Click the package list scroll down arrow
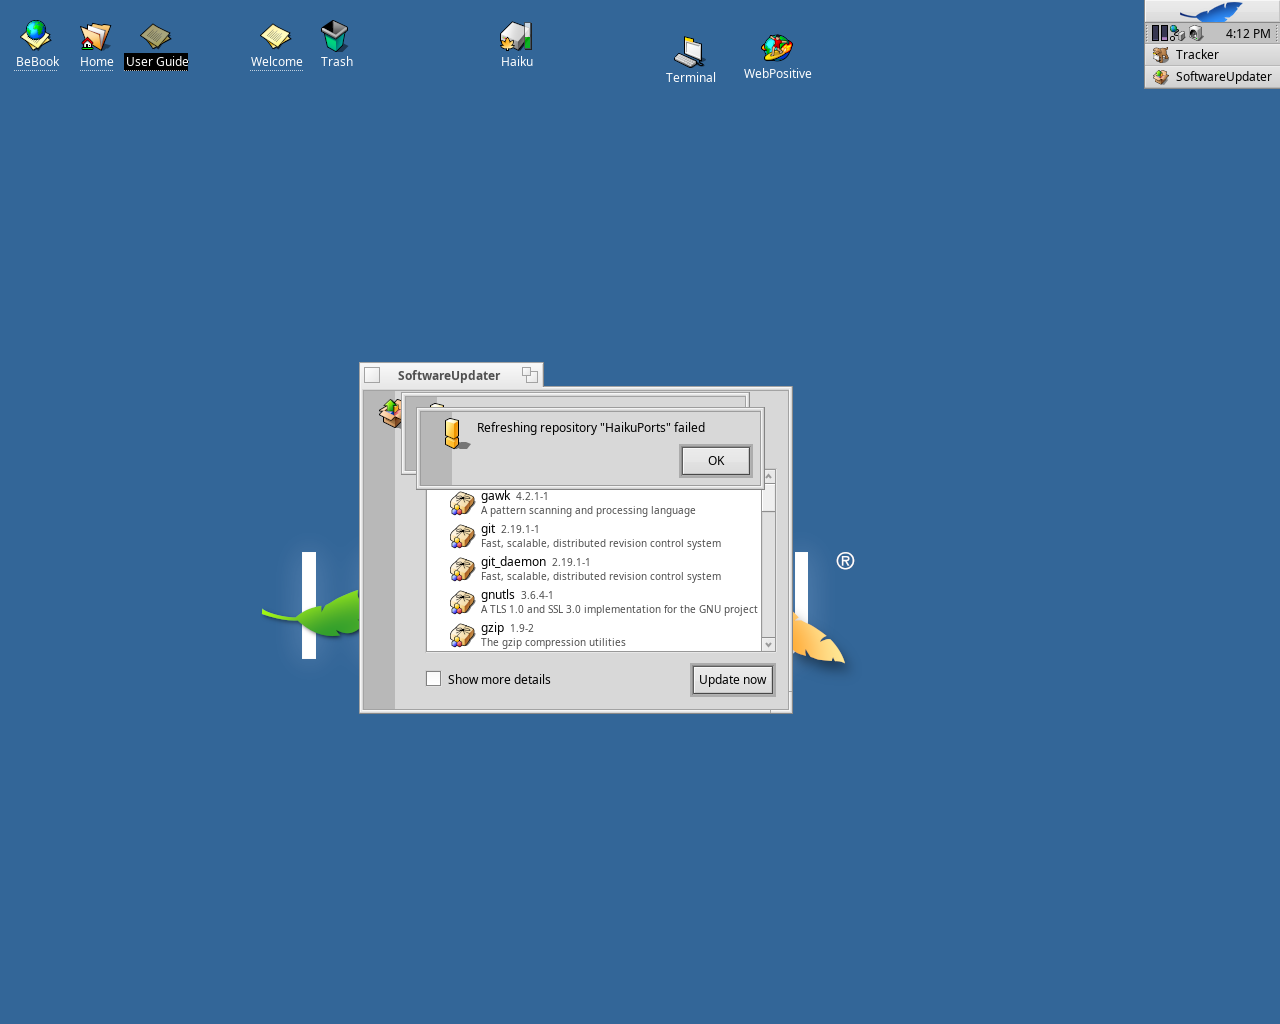 pyautogui.click(x=769, y=645)
